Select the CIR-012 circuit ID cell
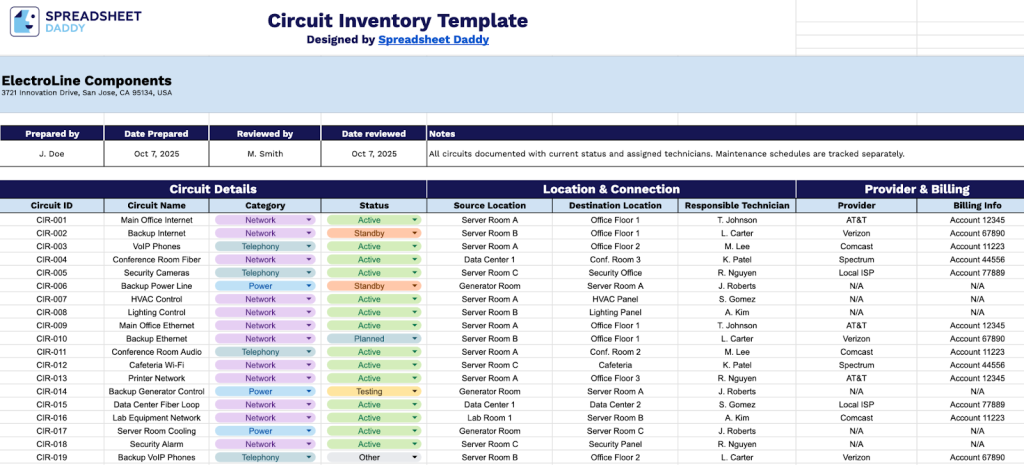Screen dimensions: 1024x465 [51, 365]
